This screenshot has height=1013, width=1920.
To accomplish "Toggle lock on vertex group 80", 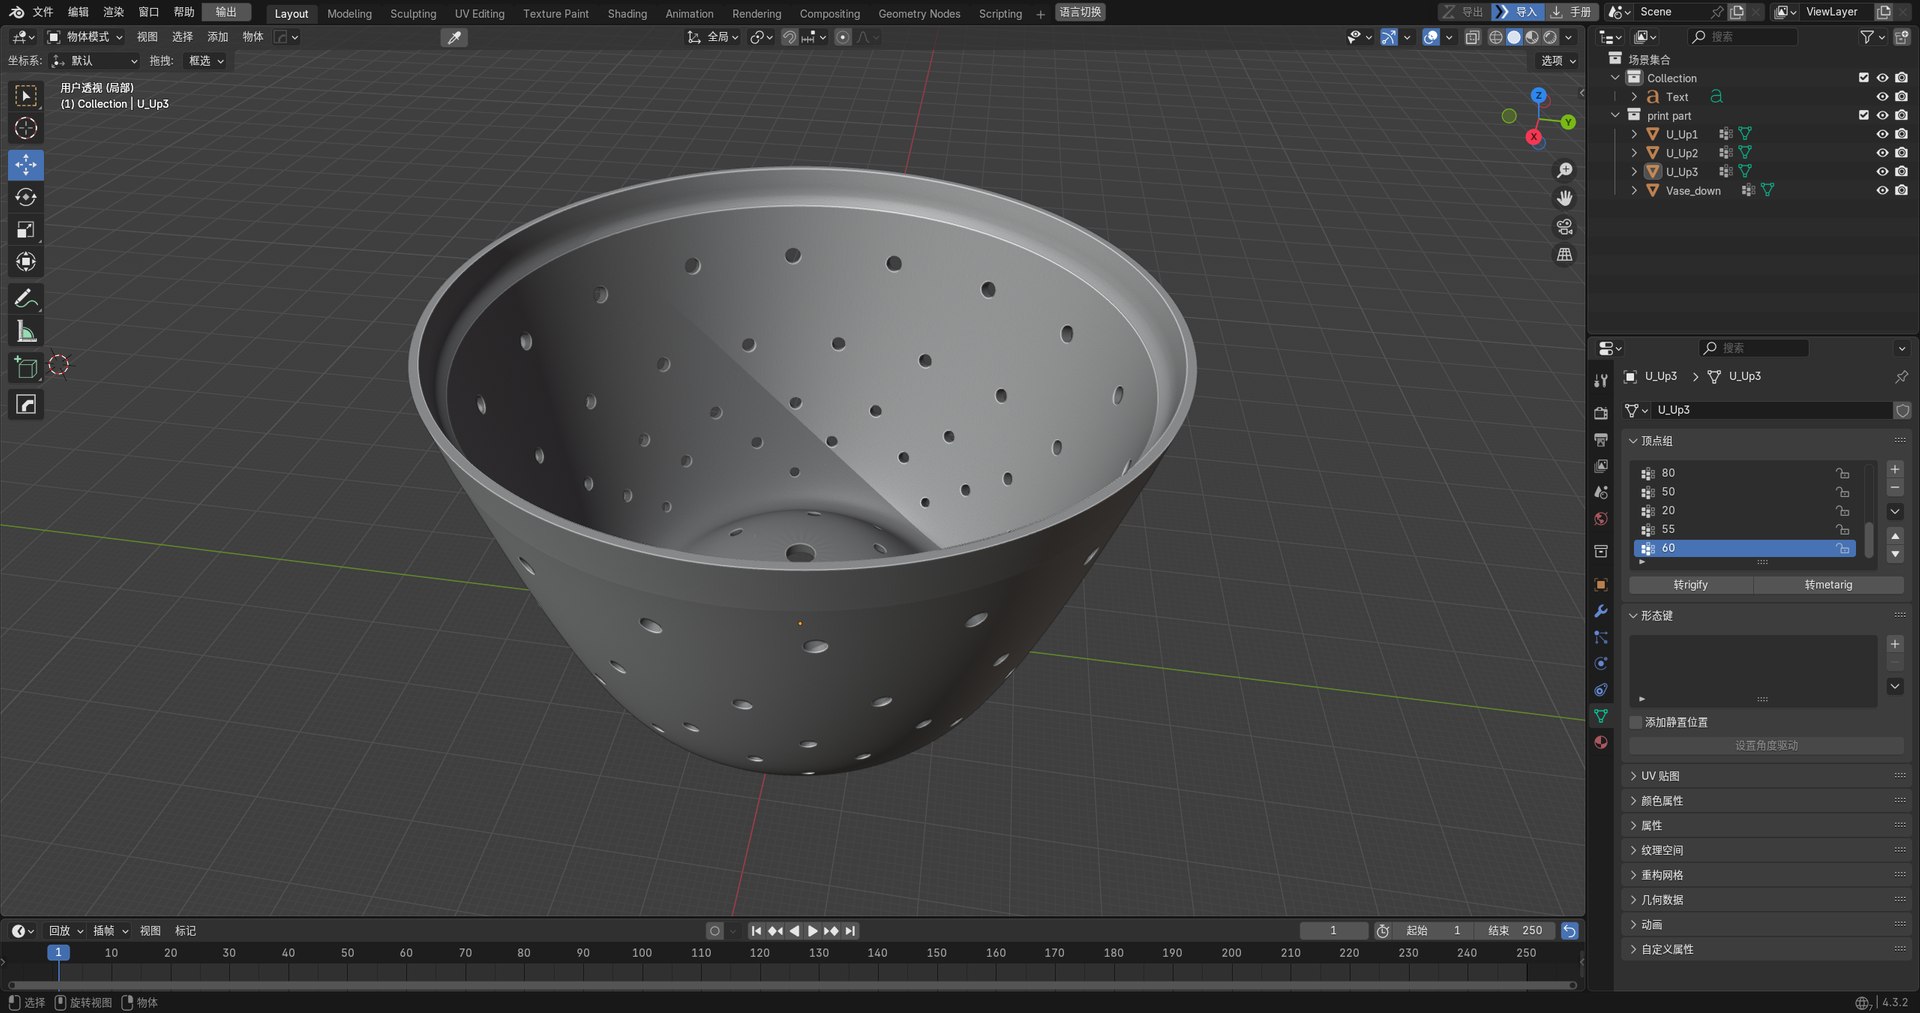I will [x=1842, y=473].
